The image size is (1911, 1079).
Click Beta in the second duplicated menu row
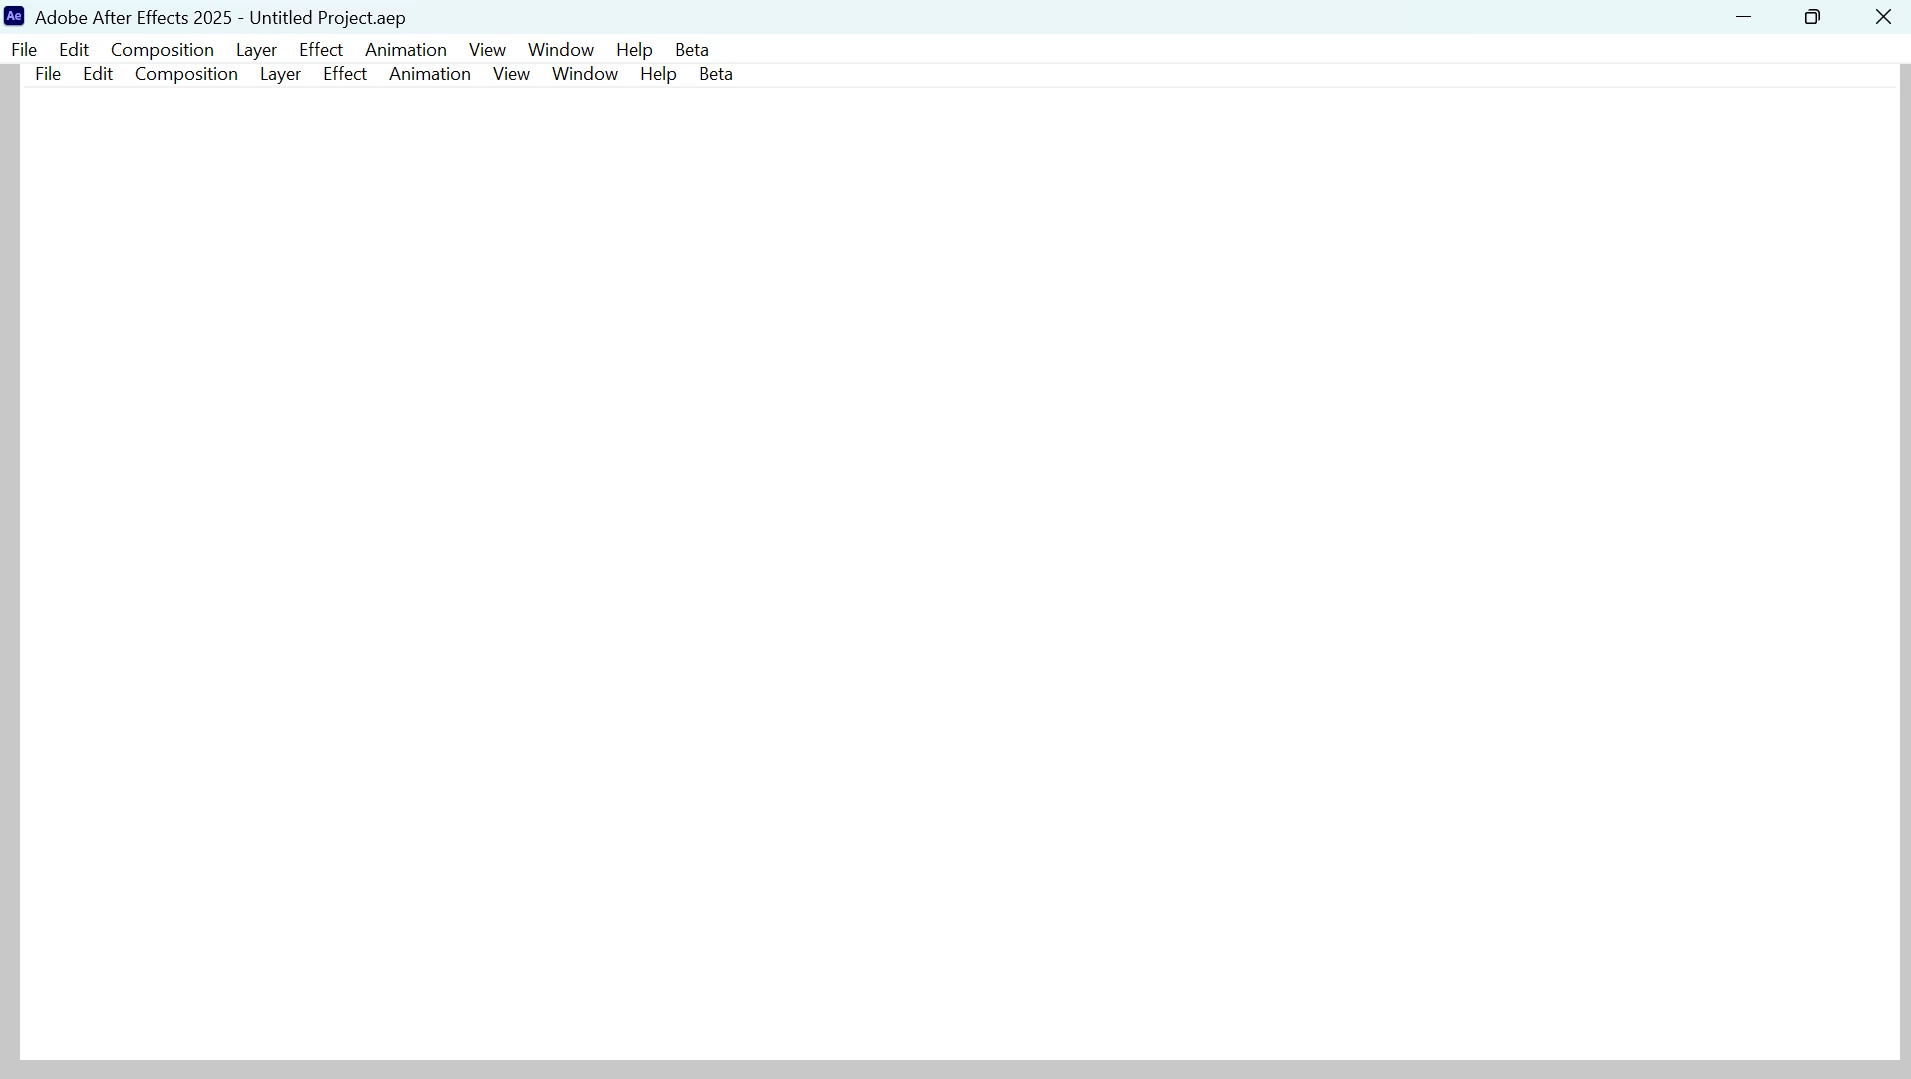coord(716,74)
